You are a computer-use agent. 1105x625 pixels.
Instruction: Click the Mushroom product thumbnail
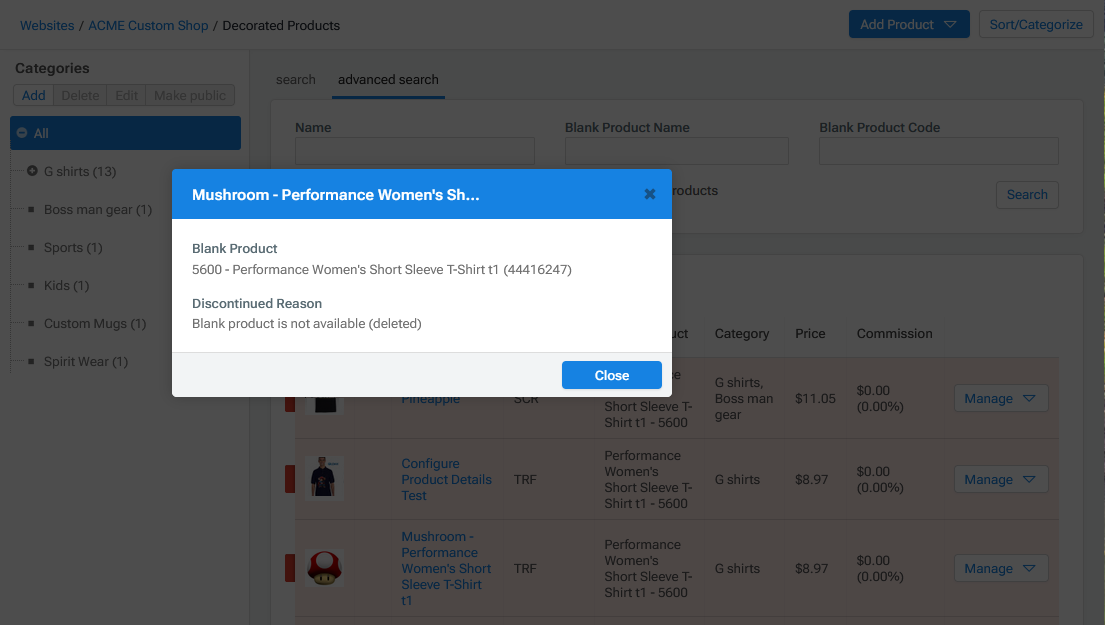(x=324, y=568)
